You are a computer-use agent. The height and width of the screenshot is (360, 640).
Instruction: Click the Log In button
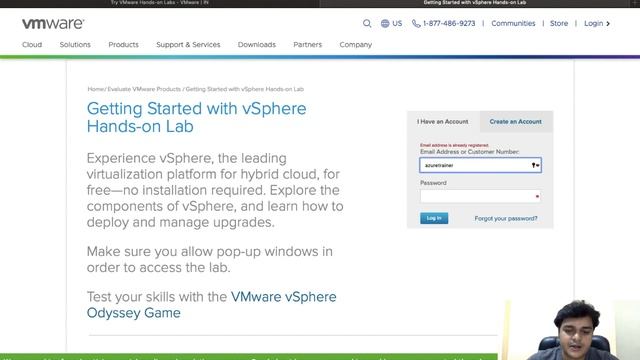coord(434,218)
